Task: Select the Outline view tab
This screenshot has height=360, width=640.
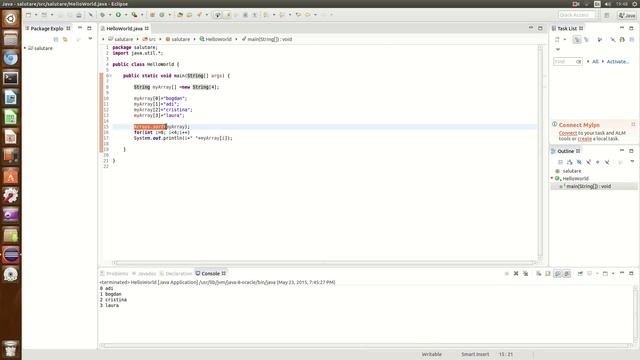Action: click(565, 151)
